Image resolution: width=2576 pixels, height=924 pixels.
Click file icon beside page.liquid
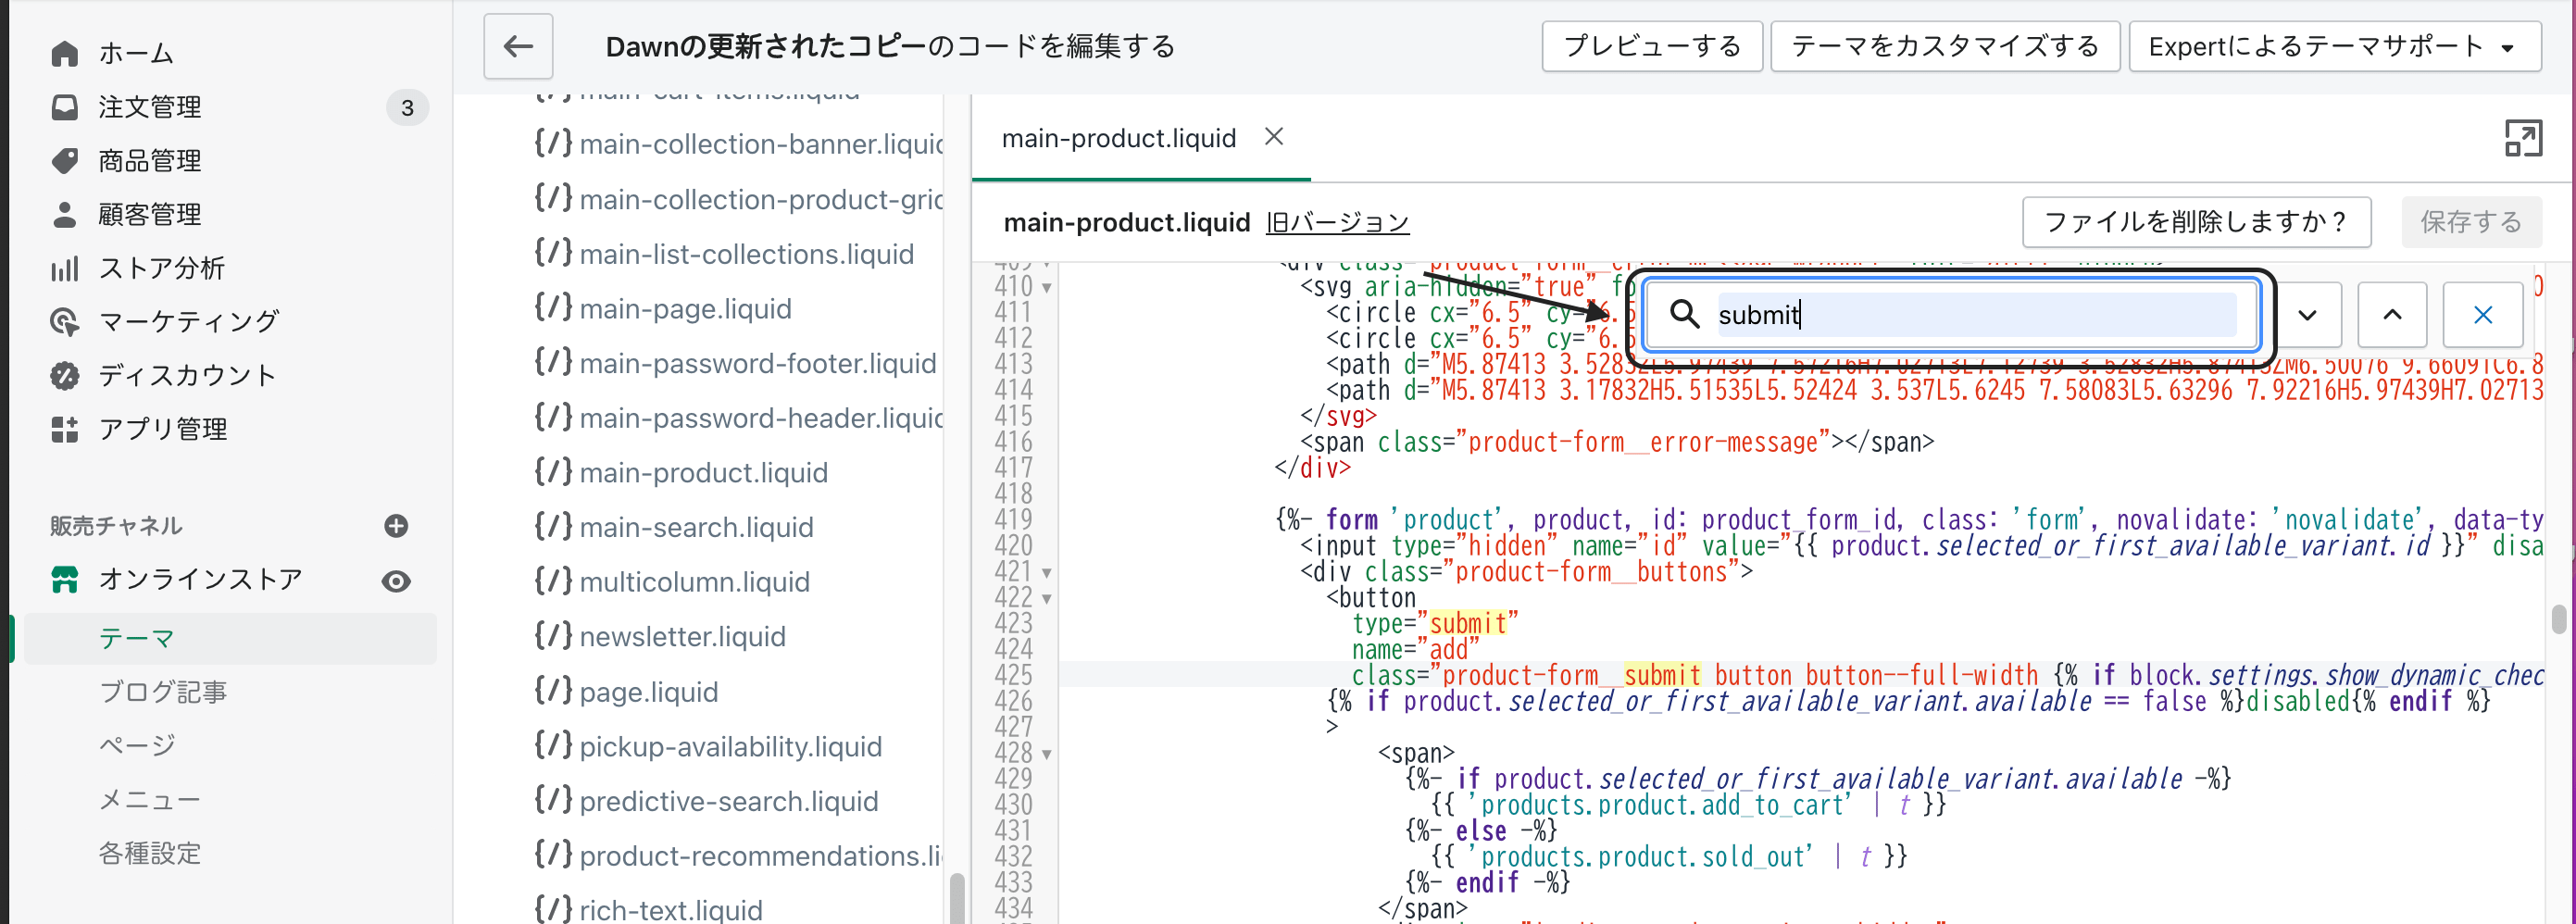553,690
